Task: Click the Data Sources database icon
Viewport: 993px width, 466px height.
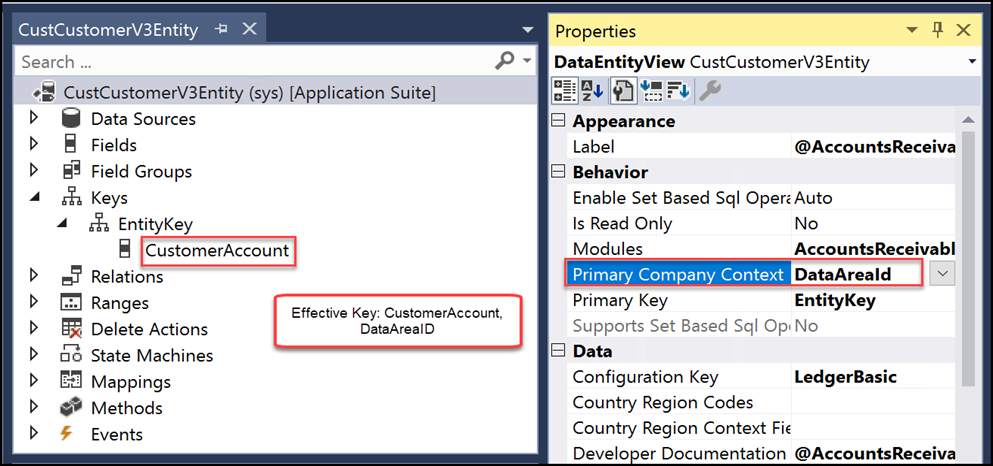Action: (70, 118)
